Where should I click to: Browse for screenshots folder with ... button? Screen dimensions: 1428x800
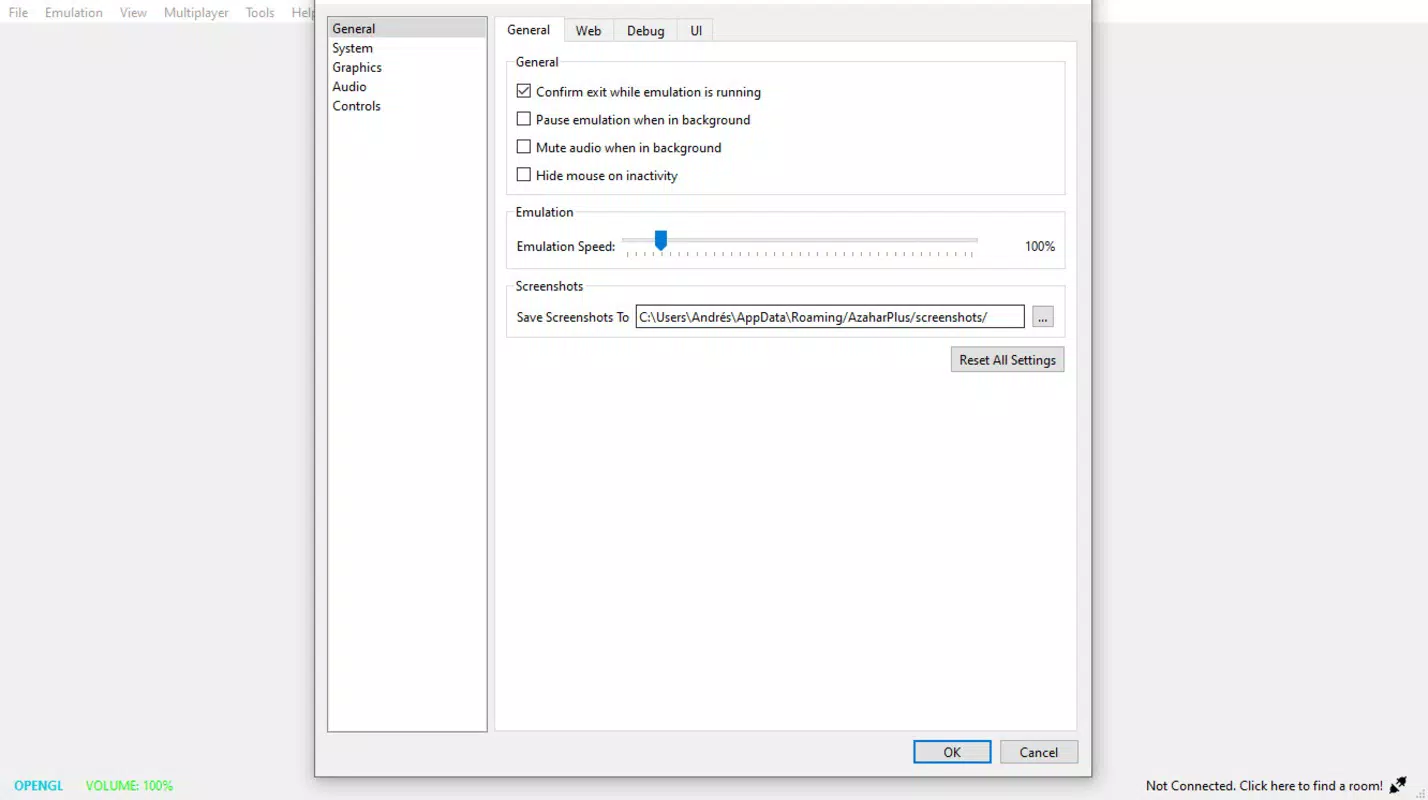1042,317
